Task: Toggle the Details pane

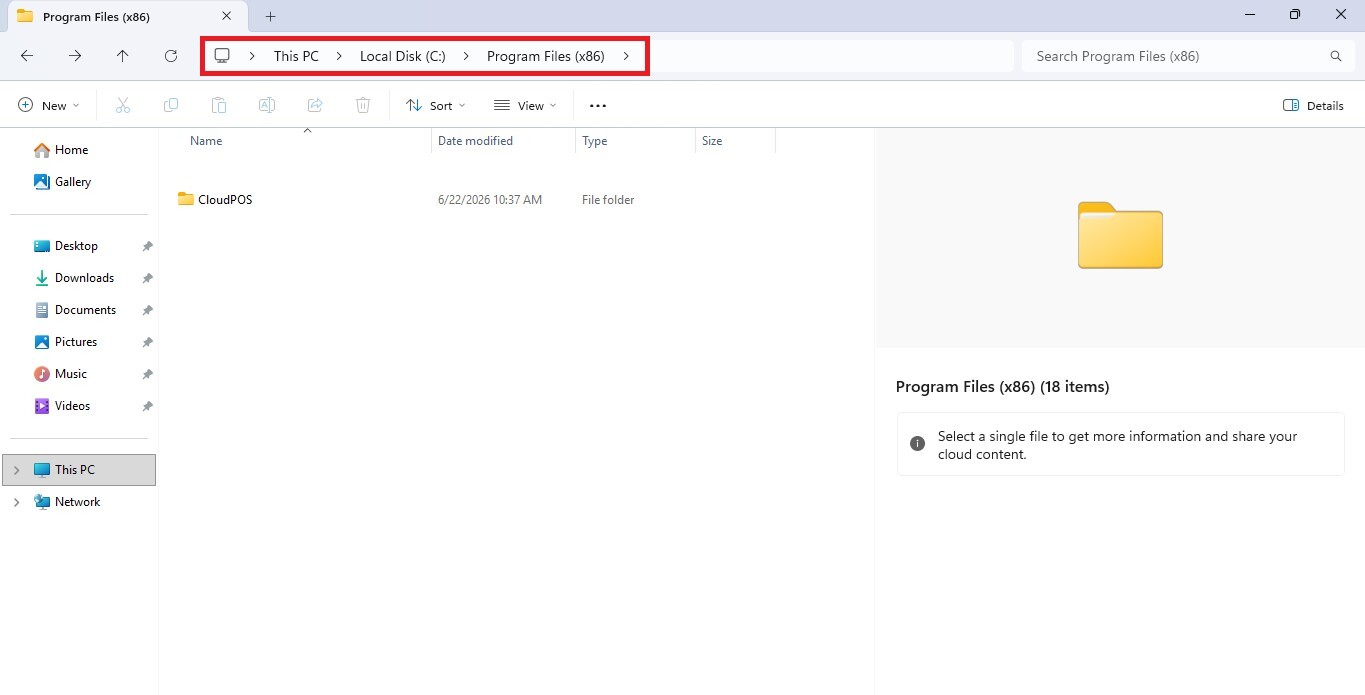Action: (x=1313, y=105)
